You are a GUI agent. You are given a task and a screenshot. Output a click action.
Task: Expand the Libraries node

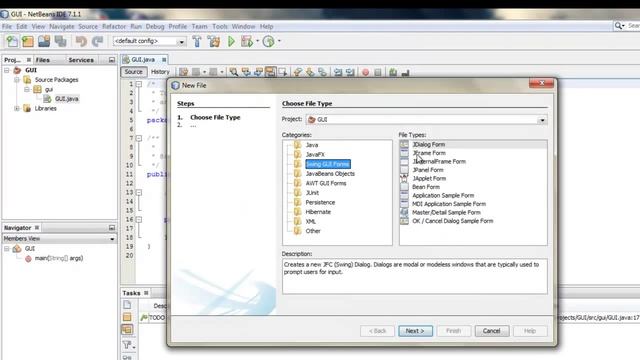click(x=17, y=108)
